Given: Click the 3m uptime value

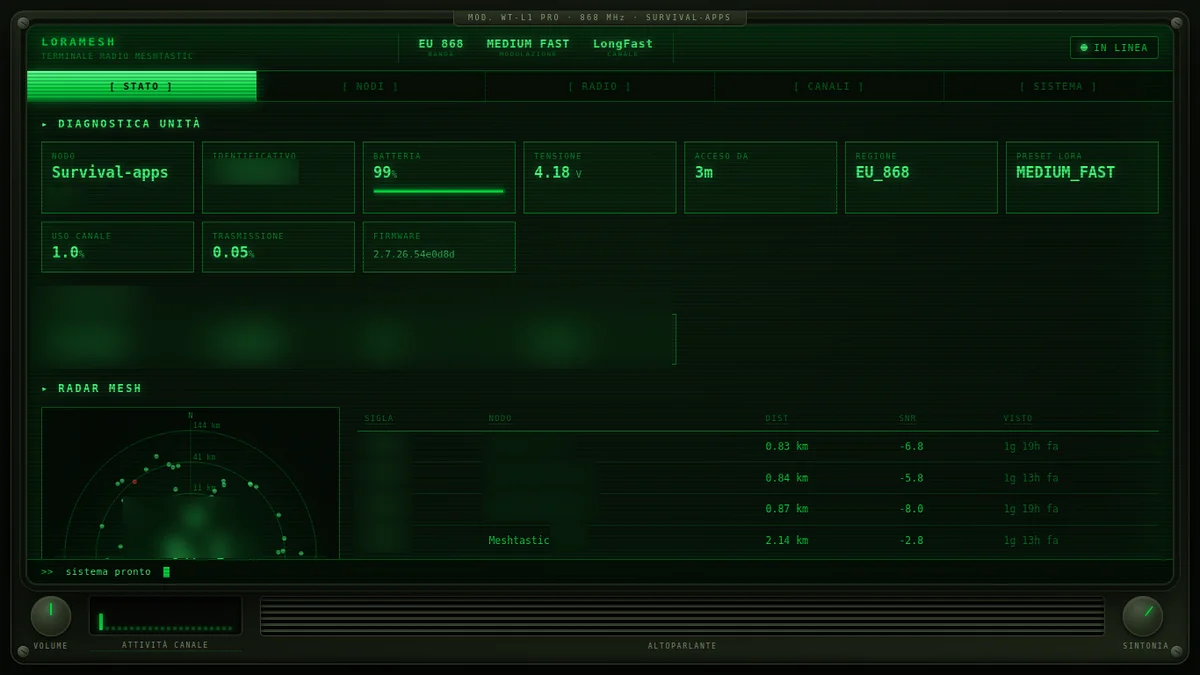Looking at the screenshot, I should 704,173.
